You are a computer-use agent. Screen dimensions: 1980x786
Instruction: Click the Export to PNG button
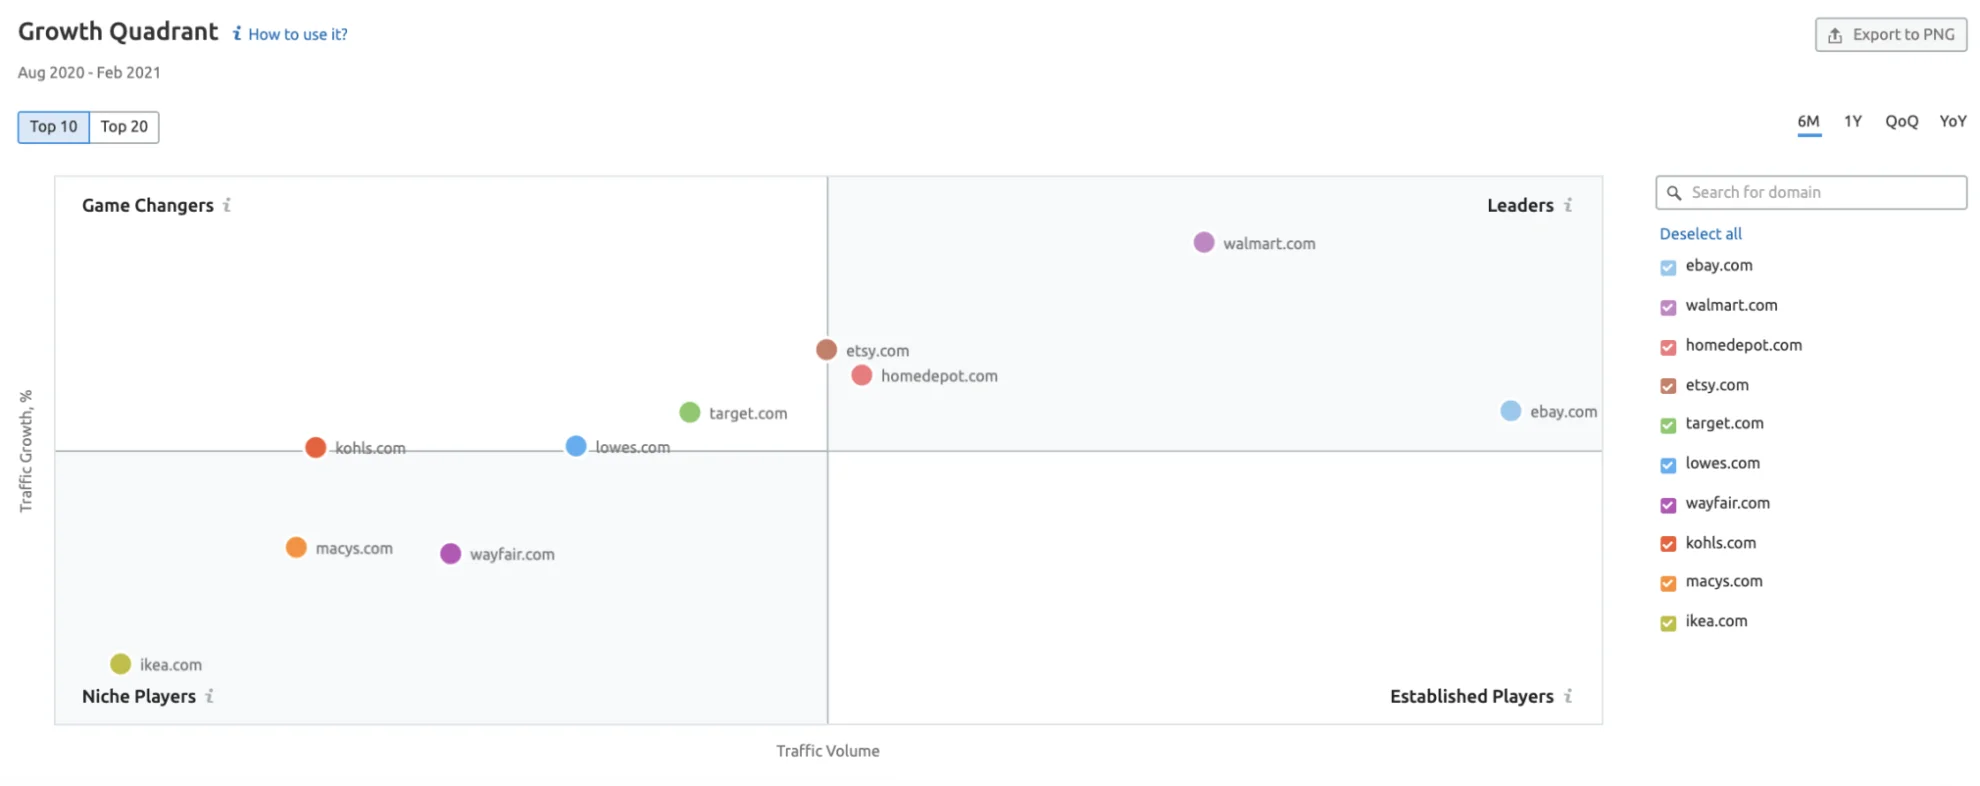tap(1891, 35)
